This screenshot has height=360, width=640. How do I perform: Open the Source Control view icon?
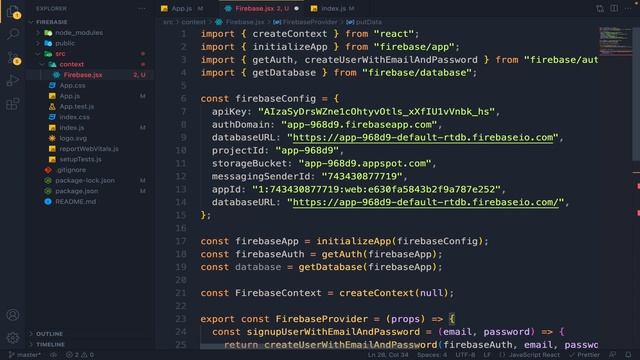pyautogui.click(x=13, y=58)
